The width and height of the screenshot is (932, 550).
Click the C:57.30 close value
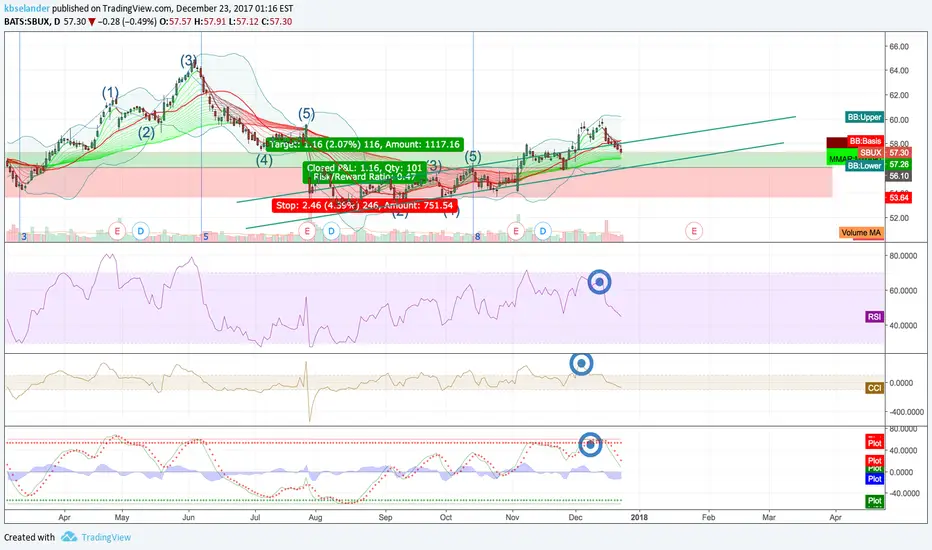(276, 21)
